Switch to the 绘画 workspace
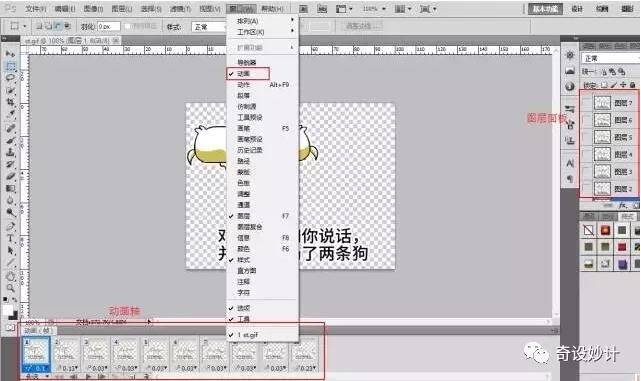Image resolution: width=641 pixels, height=381 pixels. [602, 9]
